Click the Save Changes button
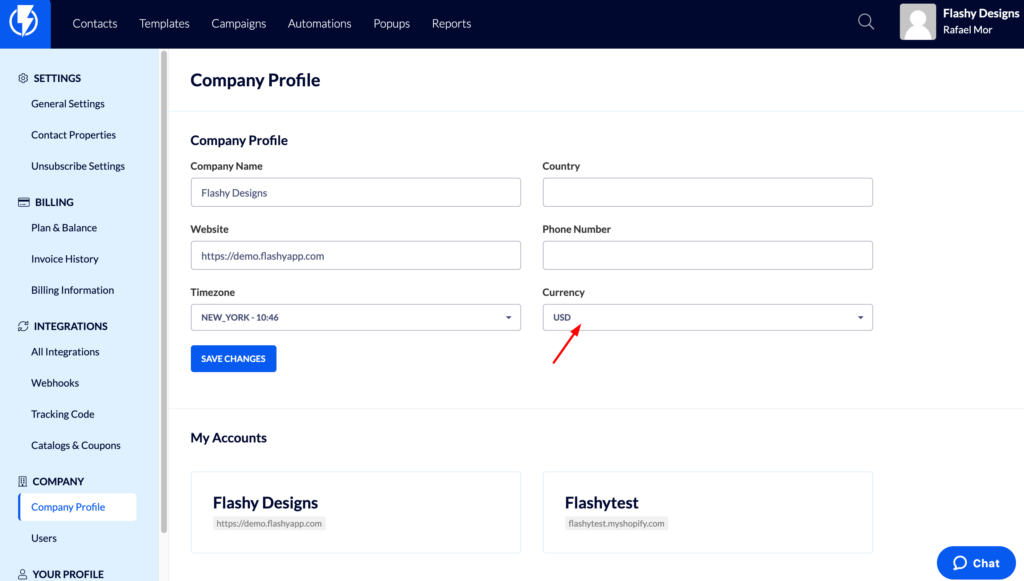The image size is (1024, 581). (x=233, y=359)
